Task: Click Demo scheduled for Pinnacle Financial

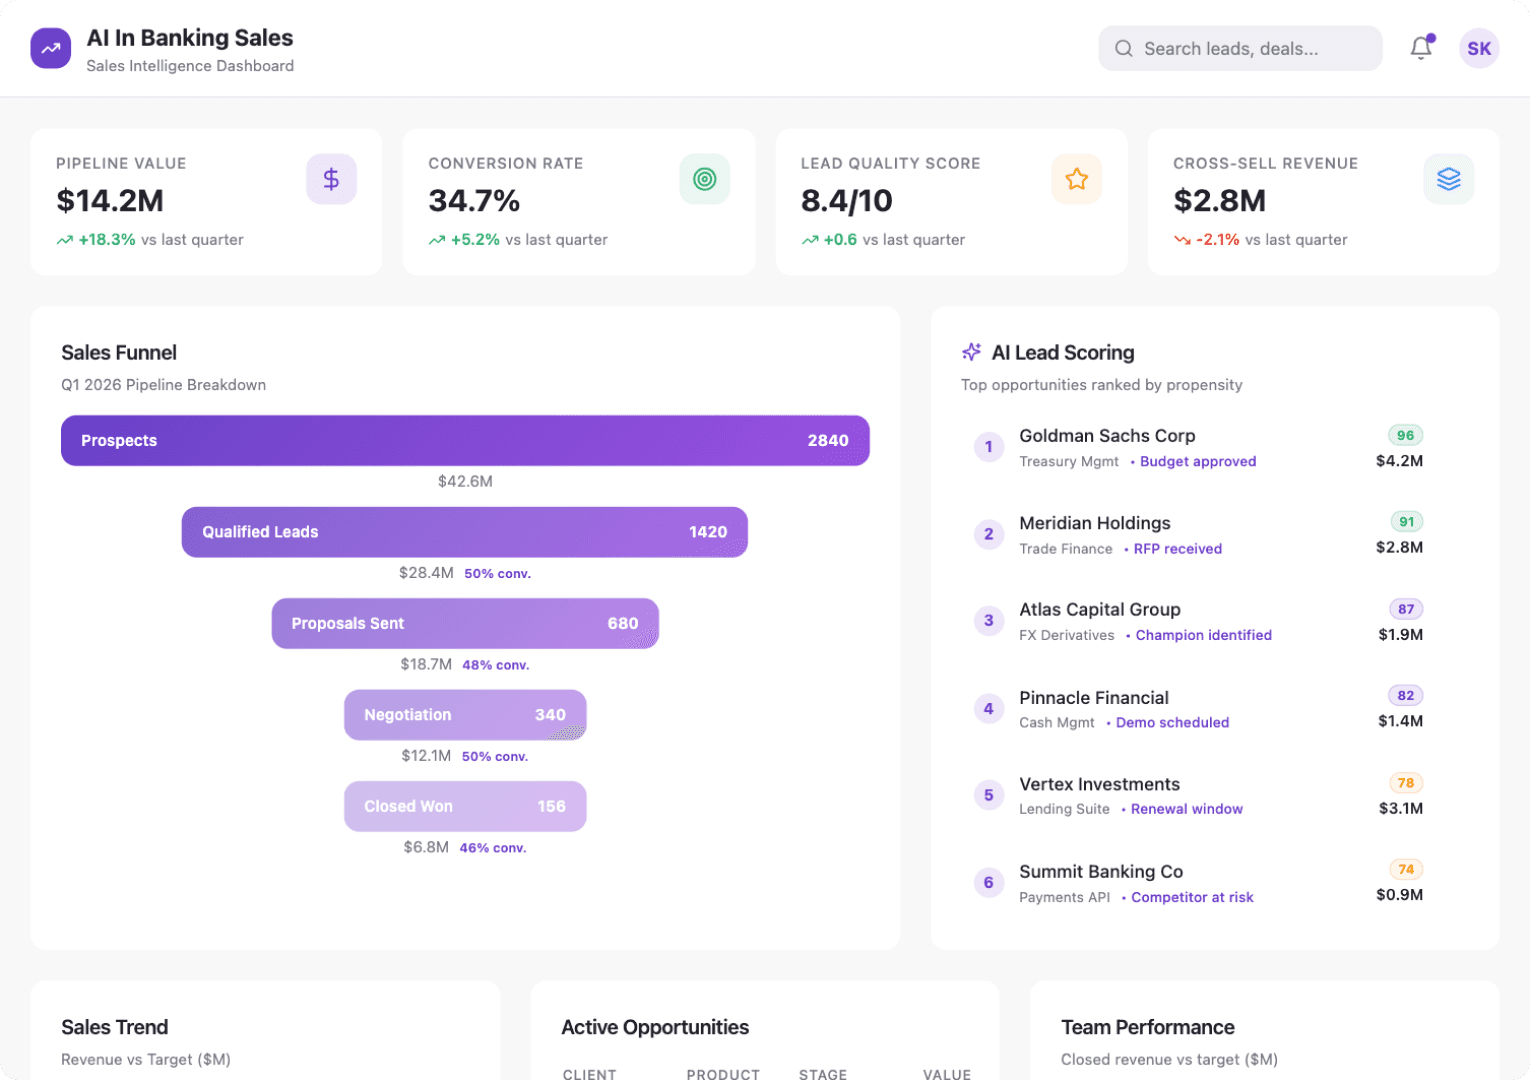Action: pos(1173,722)
